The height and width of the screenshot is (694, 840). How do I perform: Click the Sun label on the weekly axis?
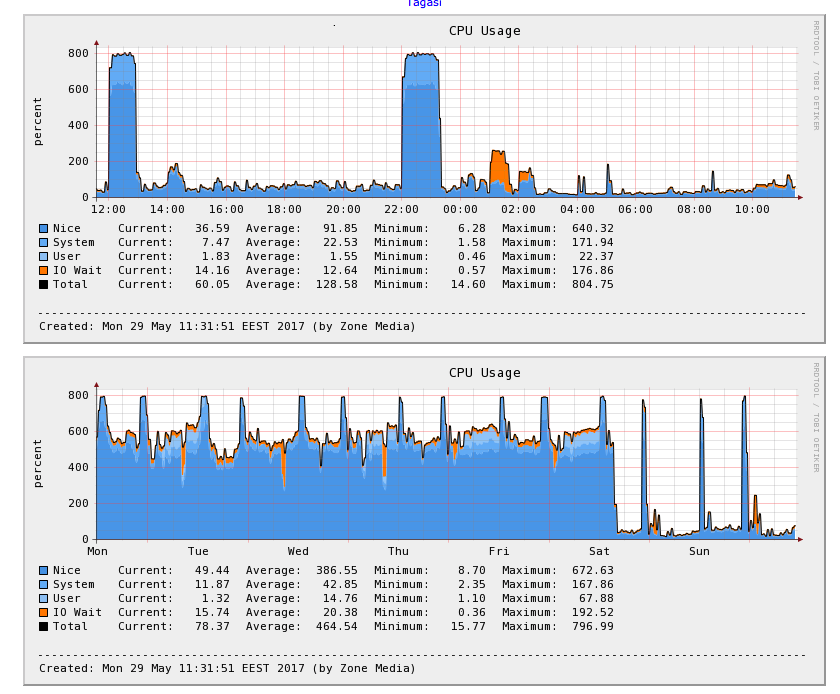pos(699,551)
